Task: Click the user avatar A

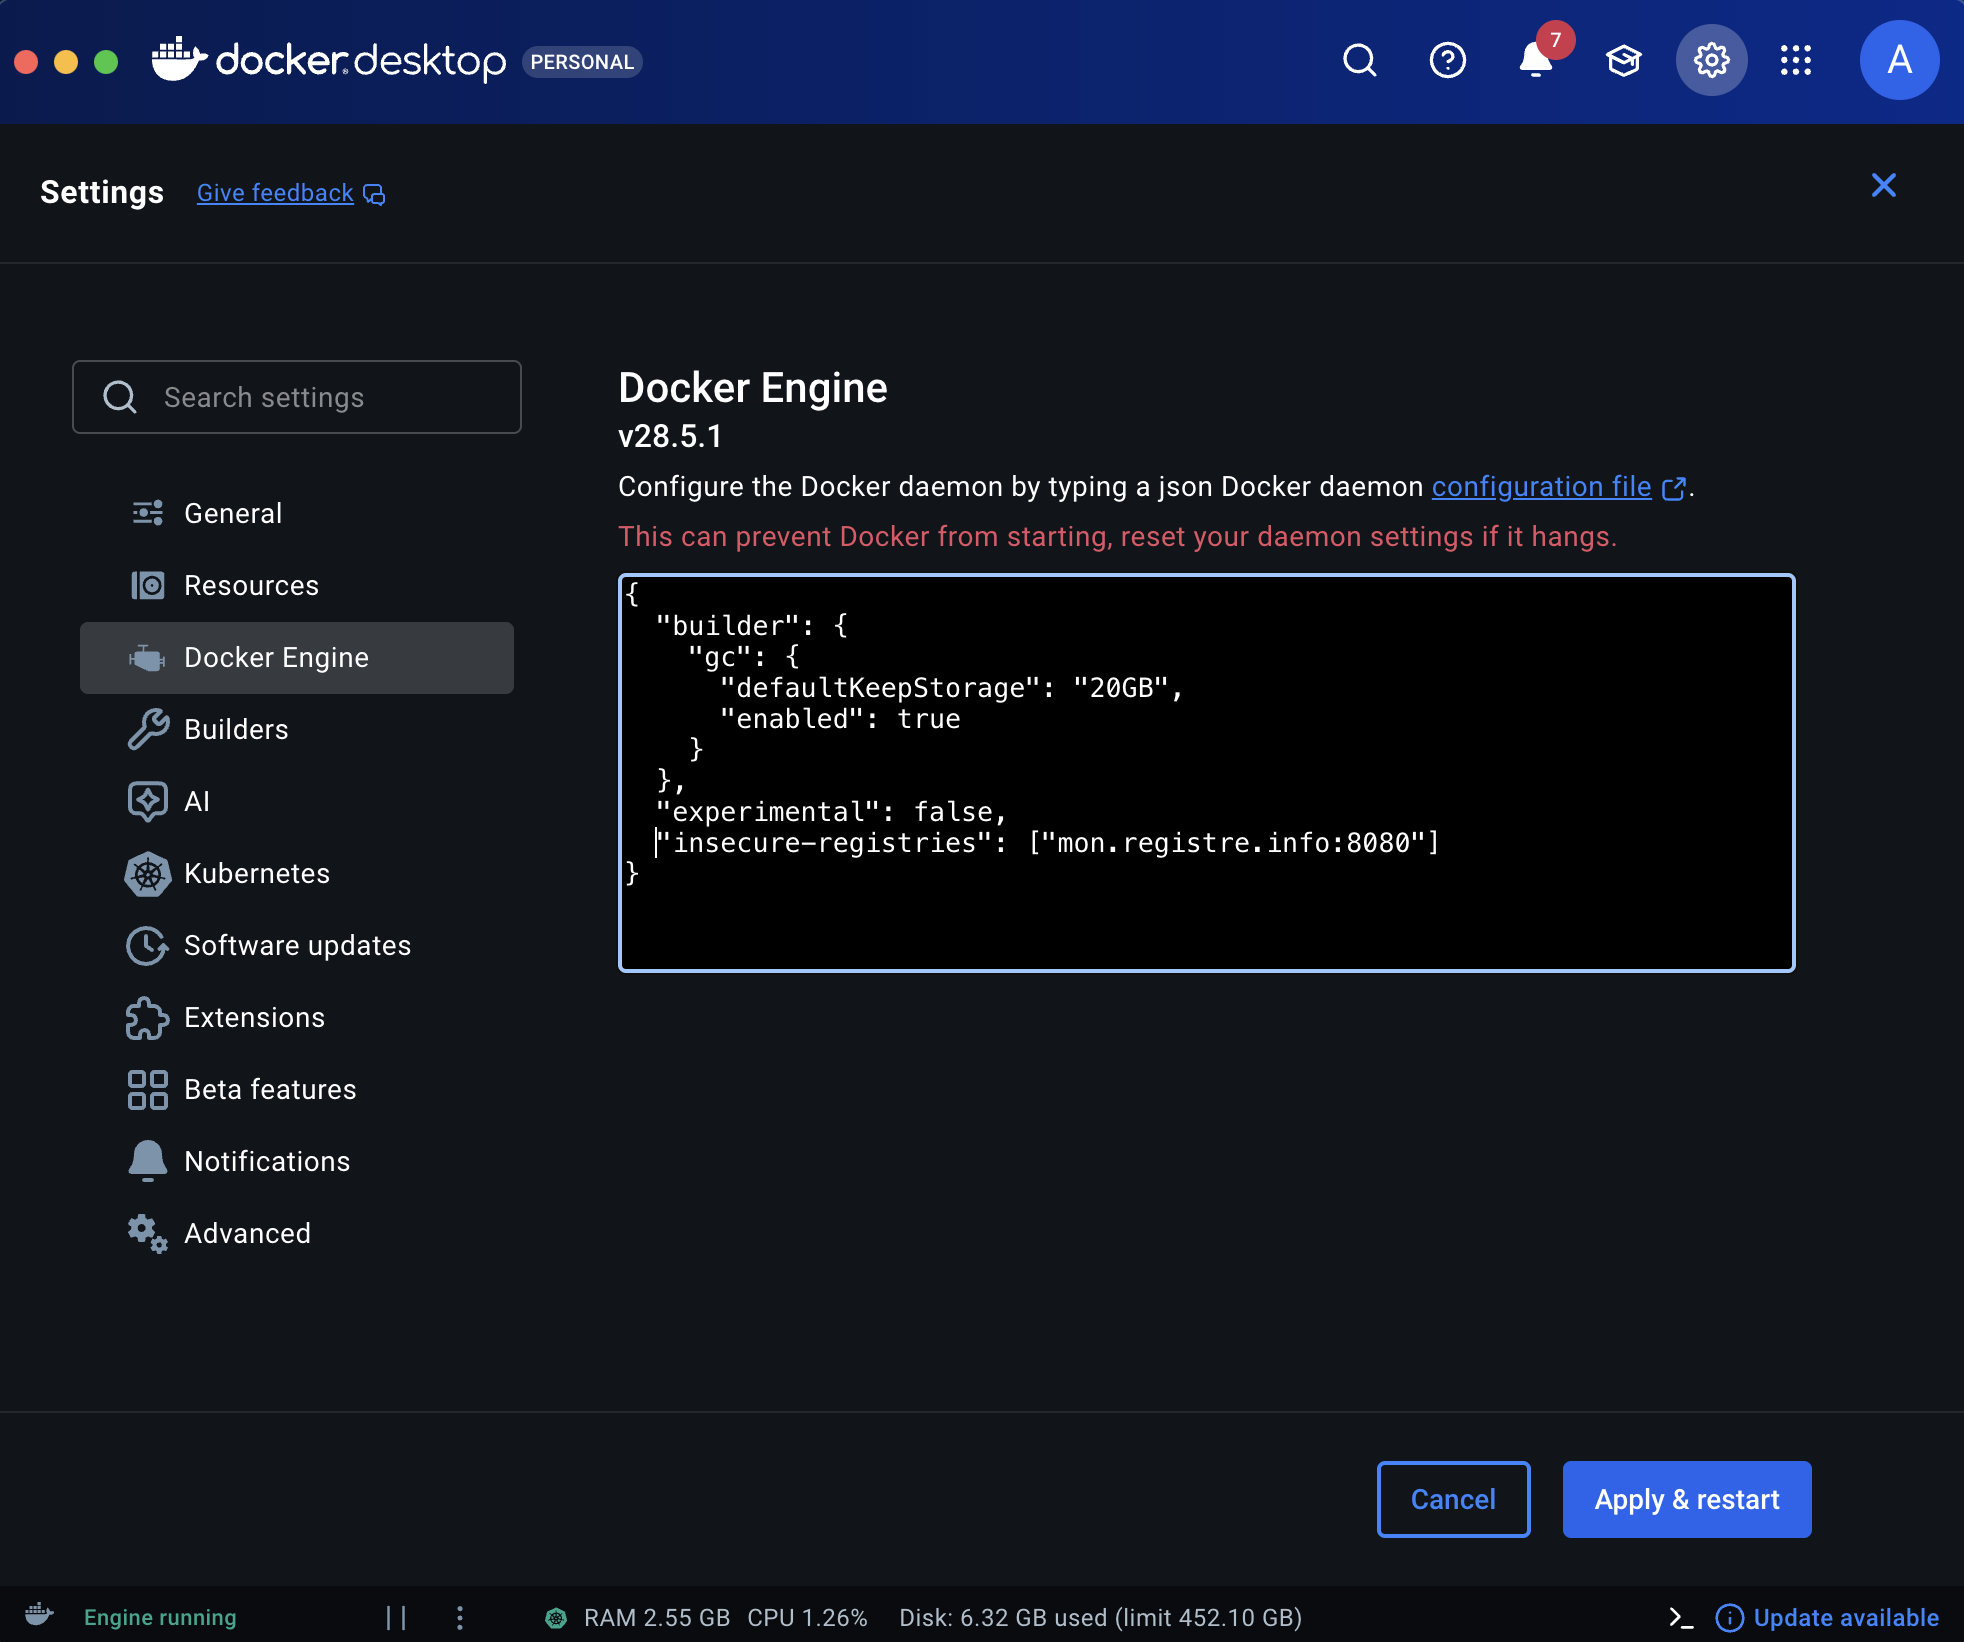Action: (x=1899, y=61)
